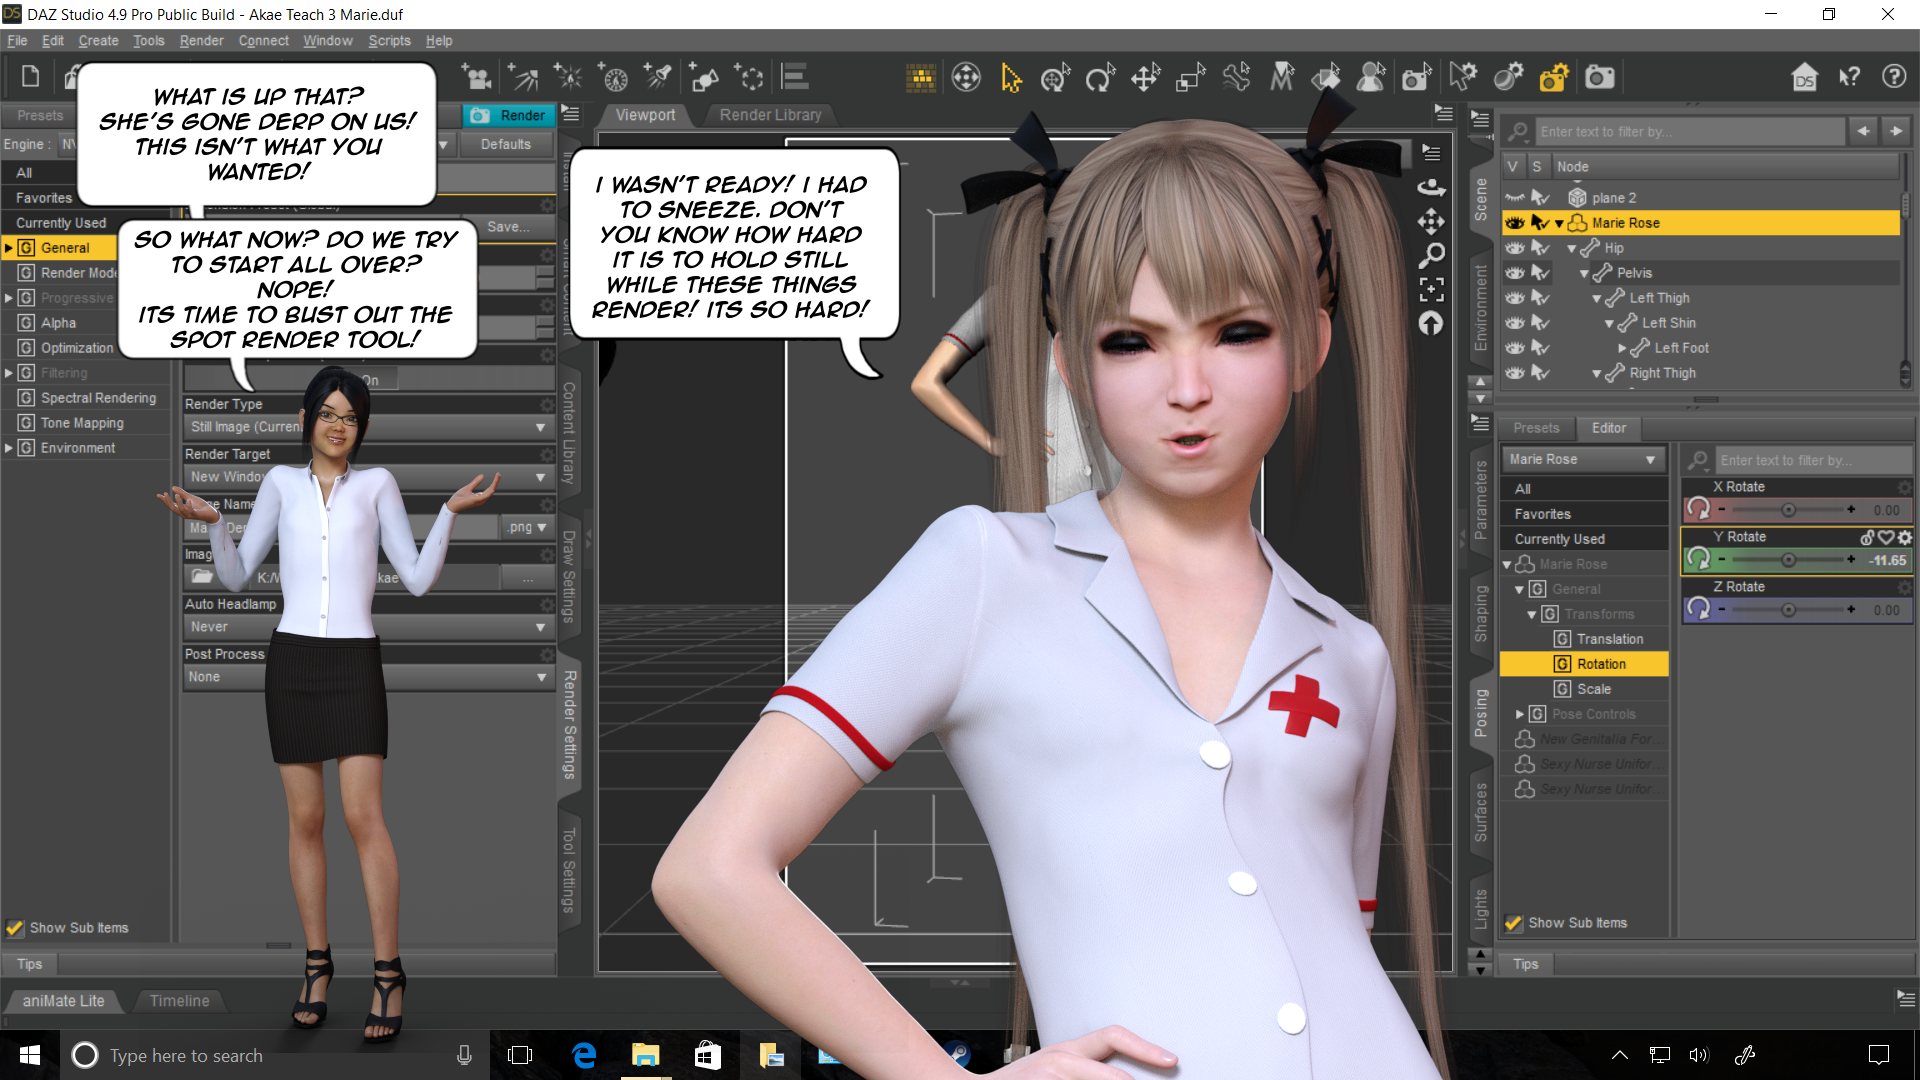Open the Render menu
Screen dimensions: 1920x1080
click(x=201, y=41)
